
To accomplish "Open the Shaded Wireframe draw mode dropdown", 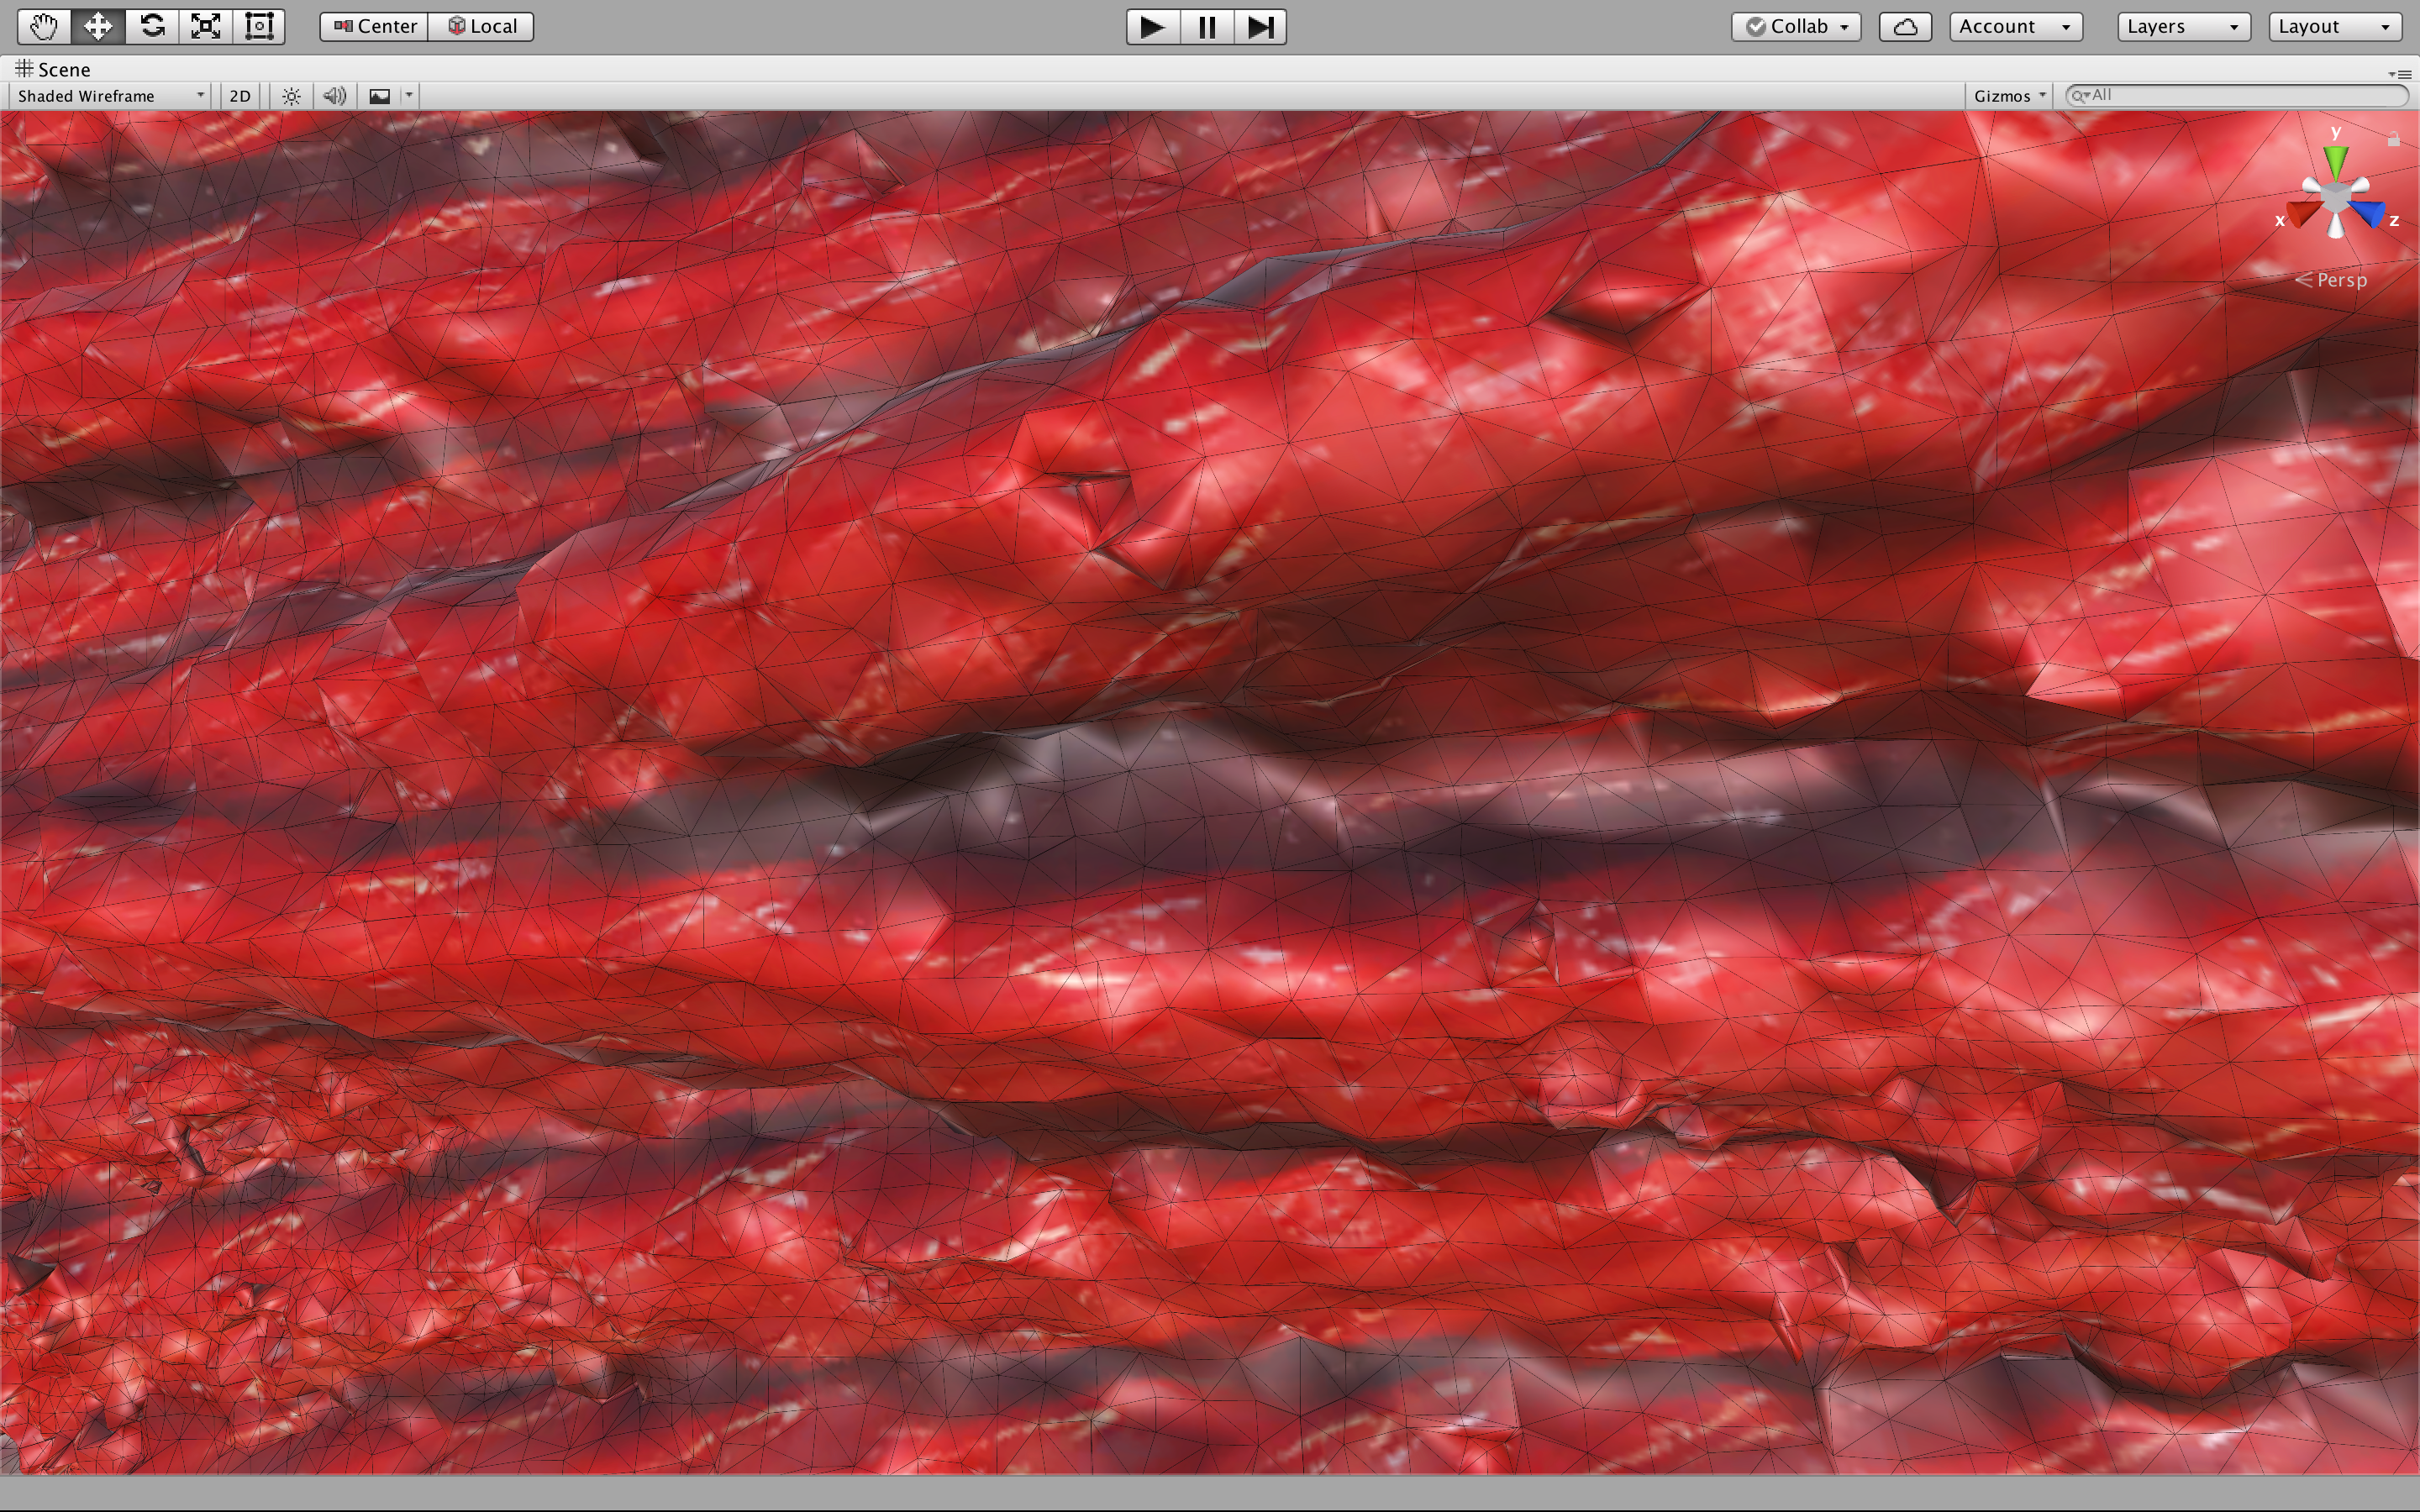I will [110, 96].
